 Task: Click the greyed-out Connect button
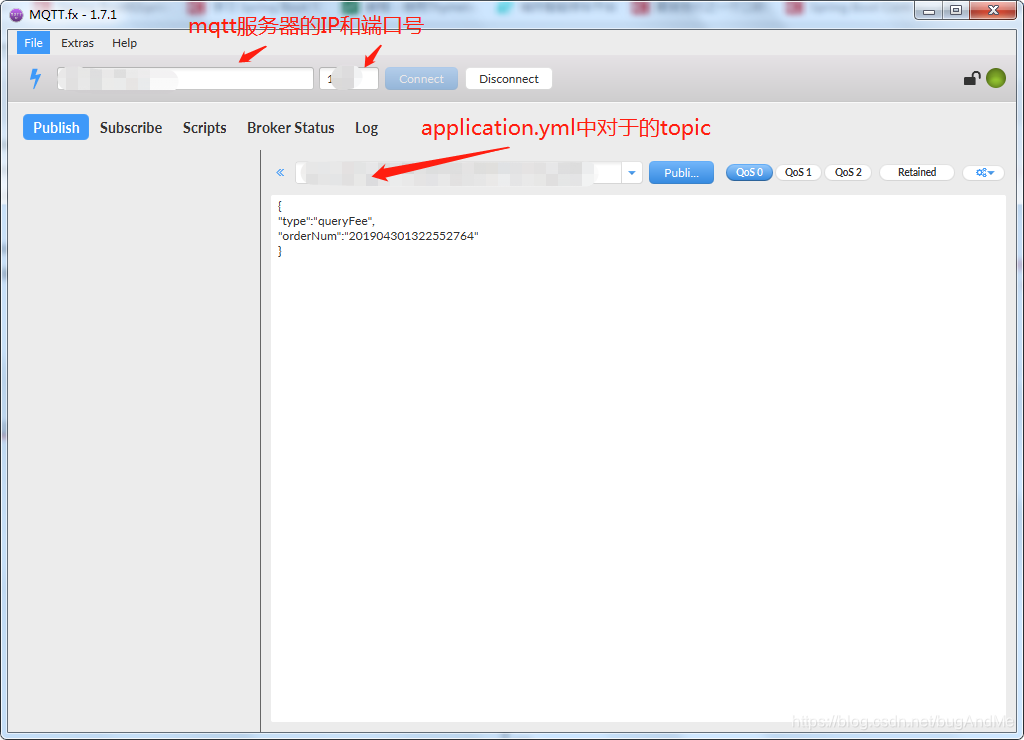click(421, 79)
